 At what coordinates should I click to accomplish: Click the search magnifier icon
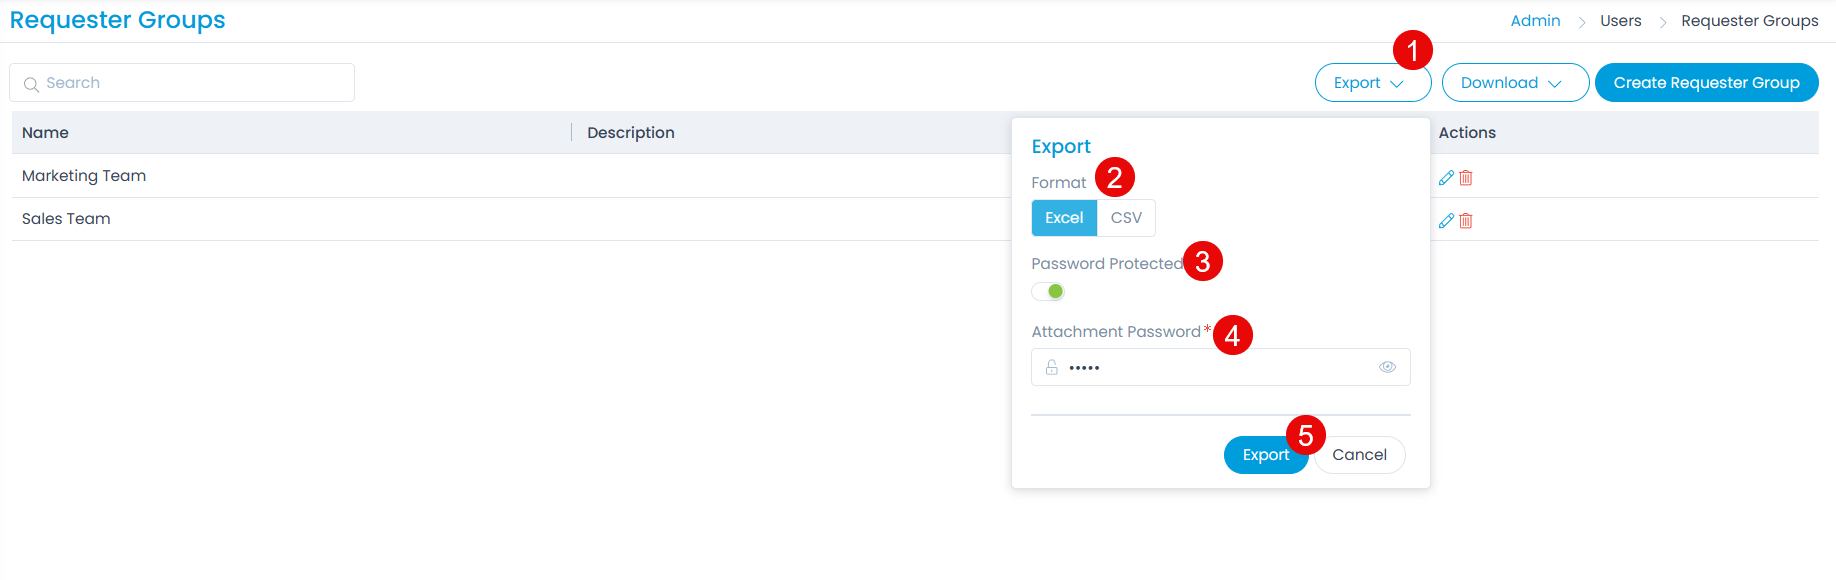(x=31, y=84)
